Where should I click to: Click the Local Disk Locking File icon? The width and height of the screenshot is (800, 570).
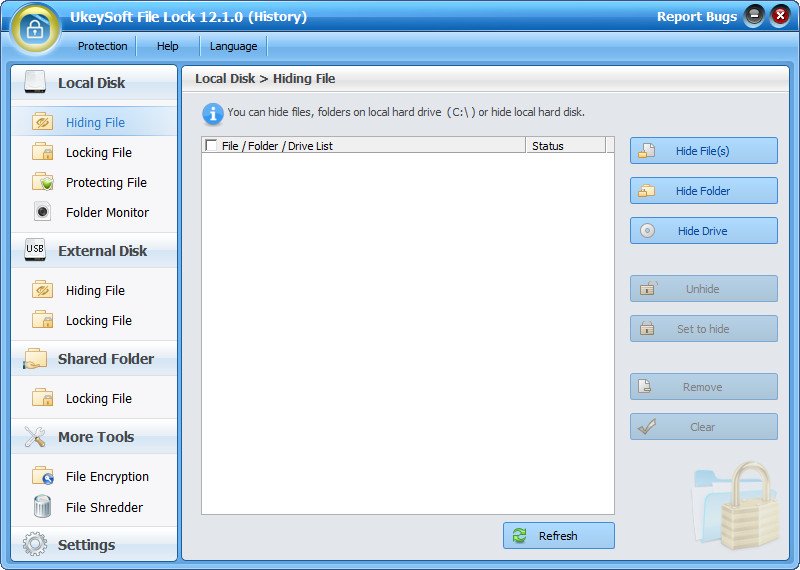coord(42,152)
